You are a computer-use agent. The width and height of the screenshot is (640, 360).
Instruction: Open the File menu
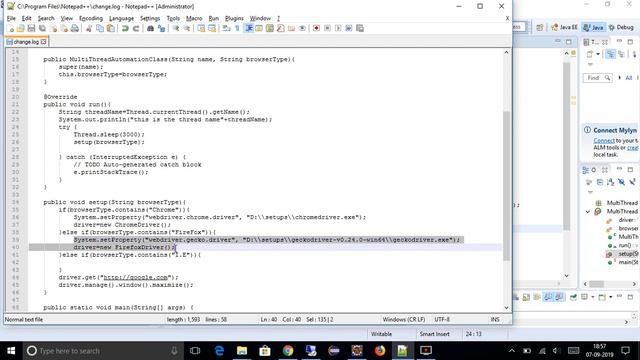click(11, 18)
